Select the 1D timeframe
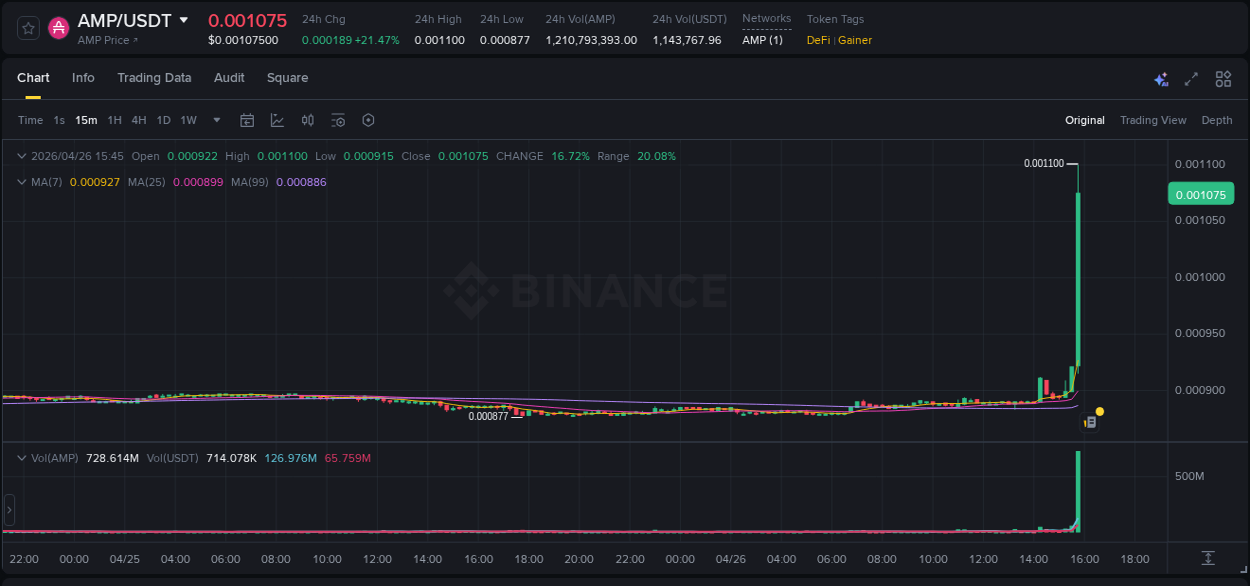The width and height of the screenshot is (1250, 586). tap(163, 120)
